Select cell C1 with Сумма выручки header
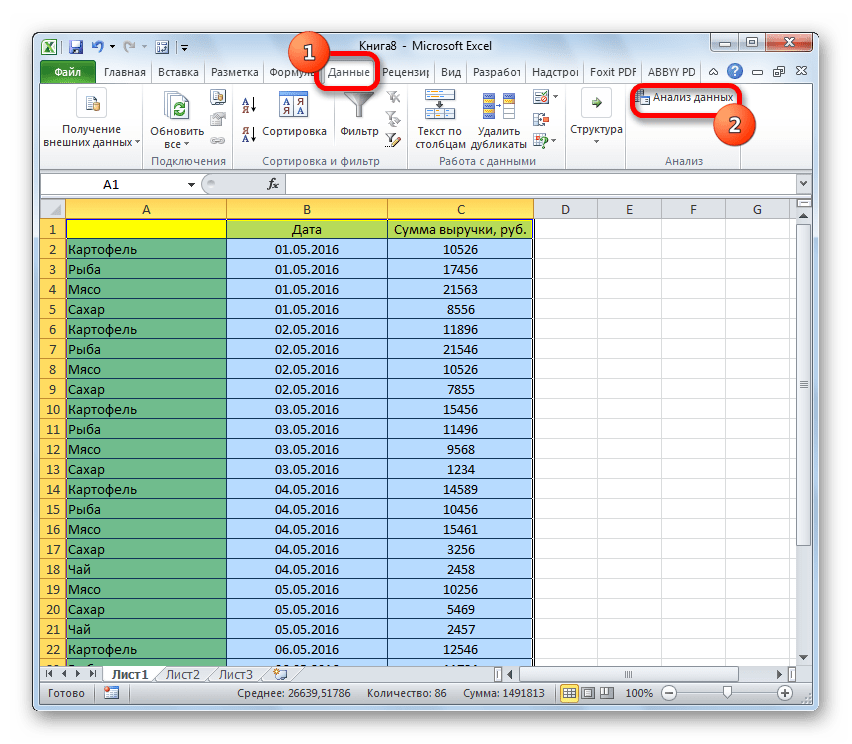This screenshot has height=744, width=852. (x=460, y=229)
